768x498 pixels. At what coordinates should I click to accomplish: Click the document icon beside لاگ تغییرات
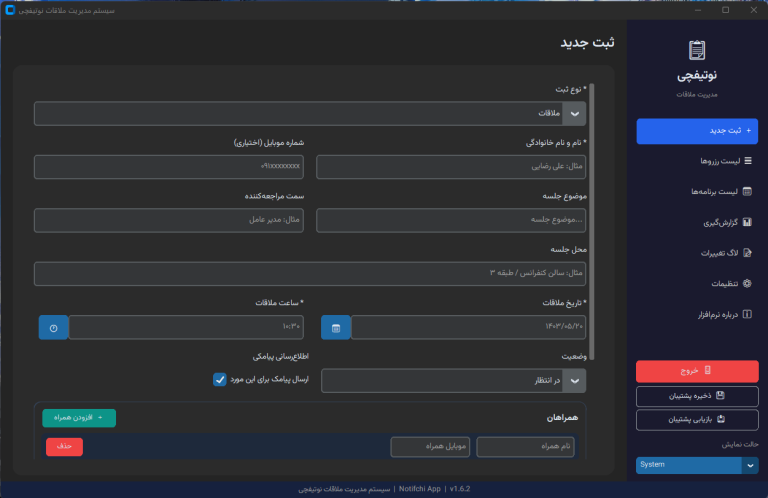(747, 253)
